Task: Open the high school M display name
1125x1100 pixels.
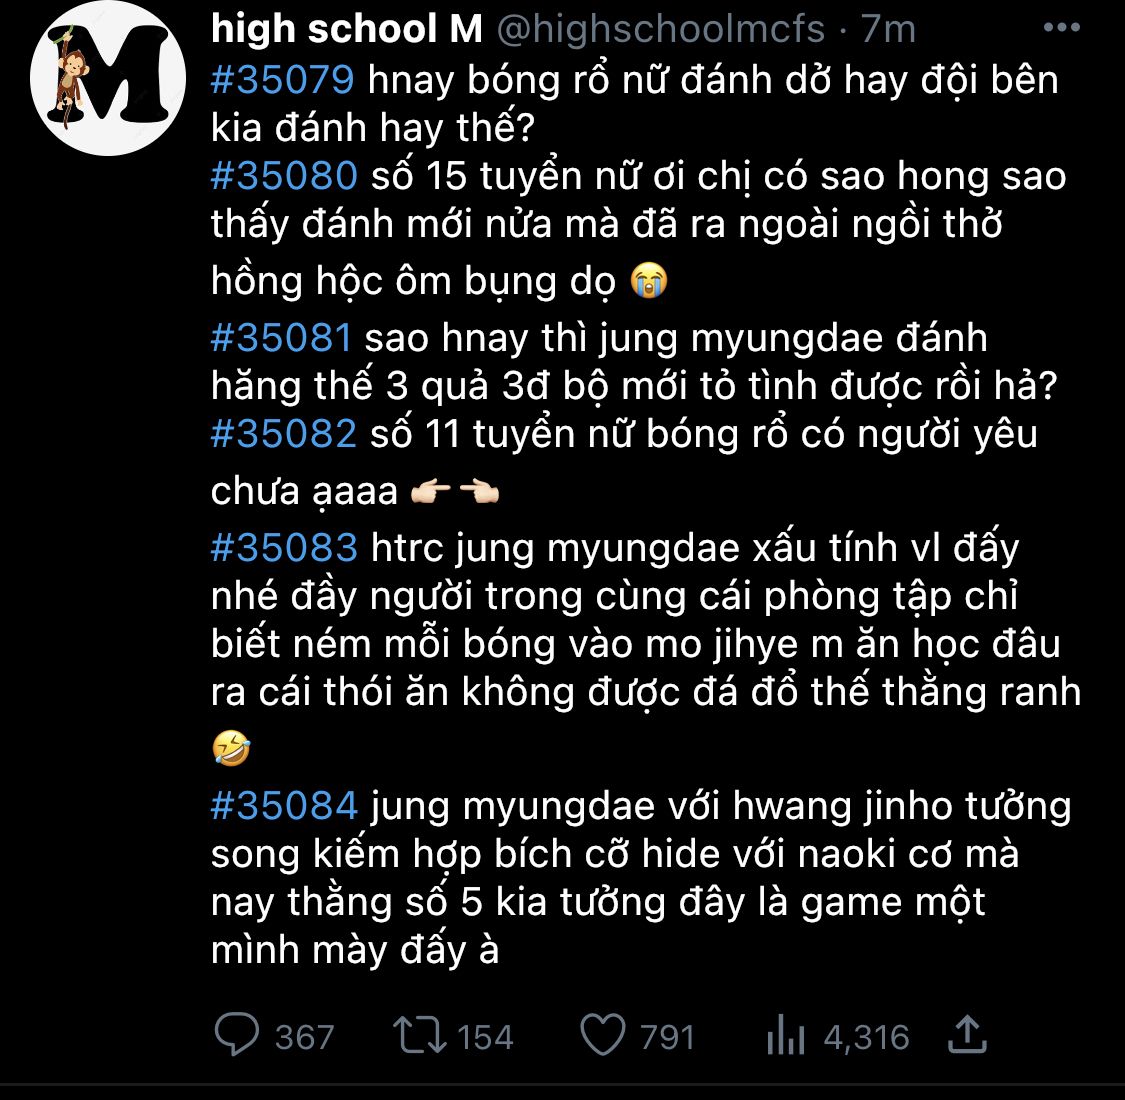Action: tap(347, 30)
